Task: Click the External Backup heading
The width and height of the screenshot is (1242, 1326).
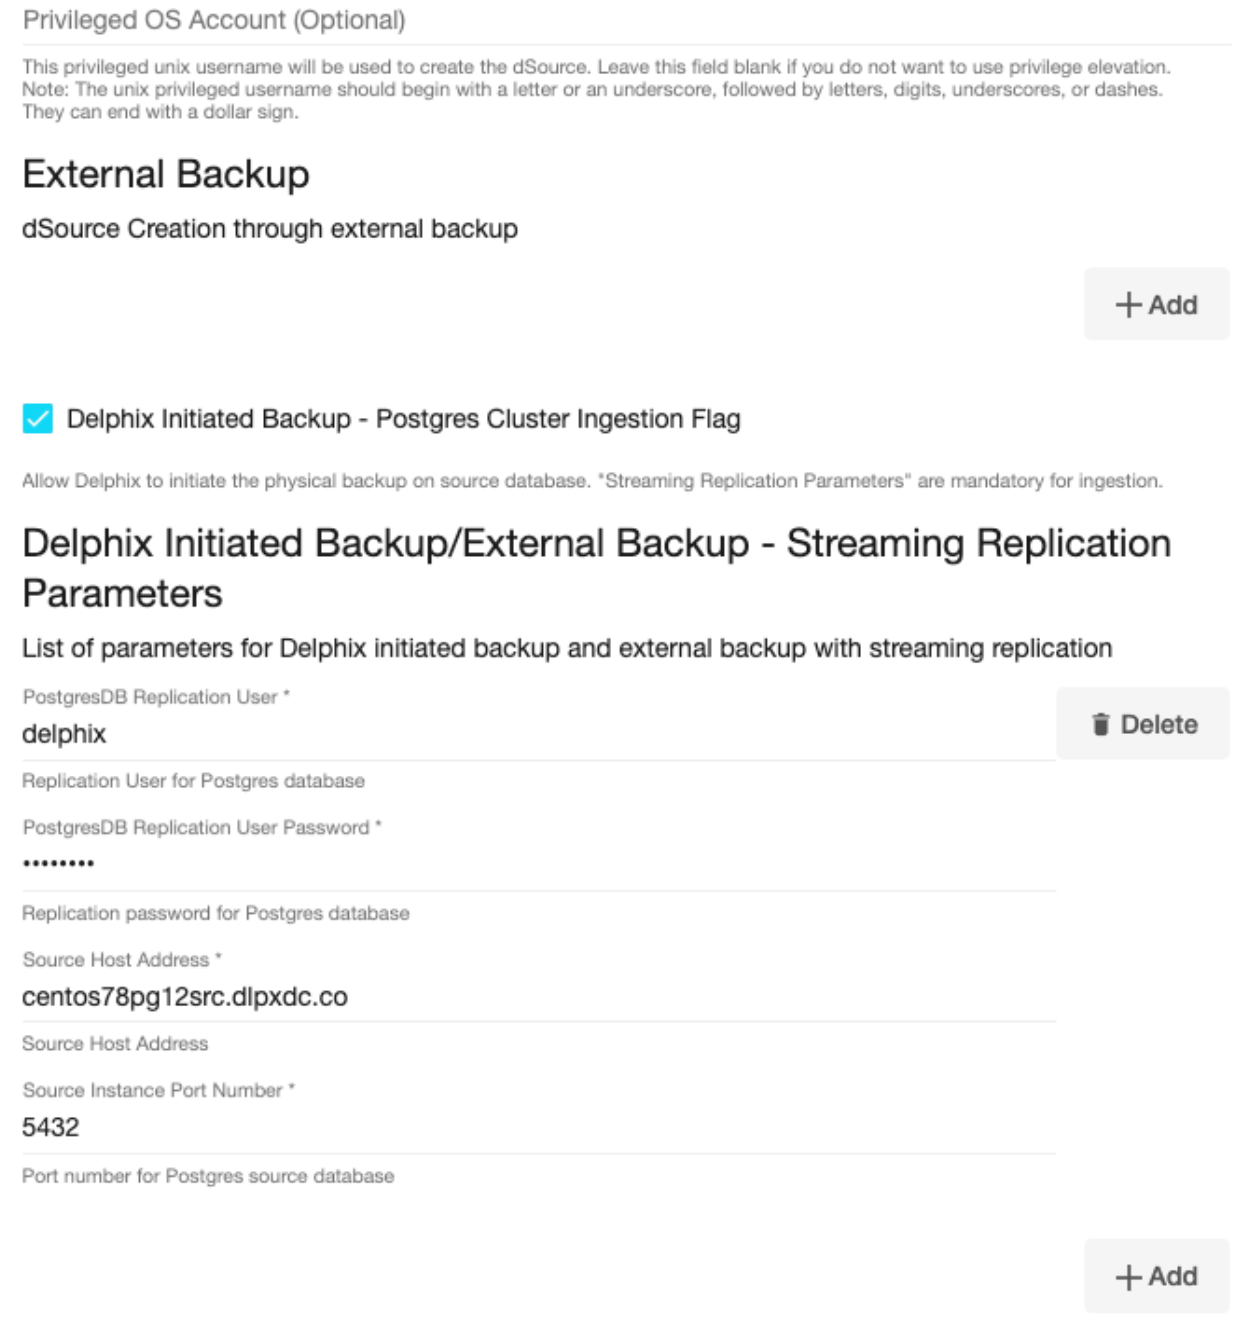Action: click(x=166, y=174)
